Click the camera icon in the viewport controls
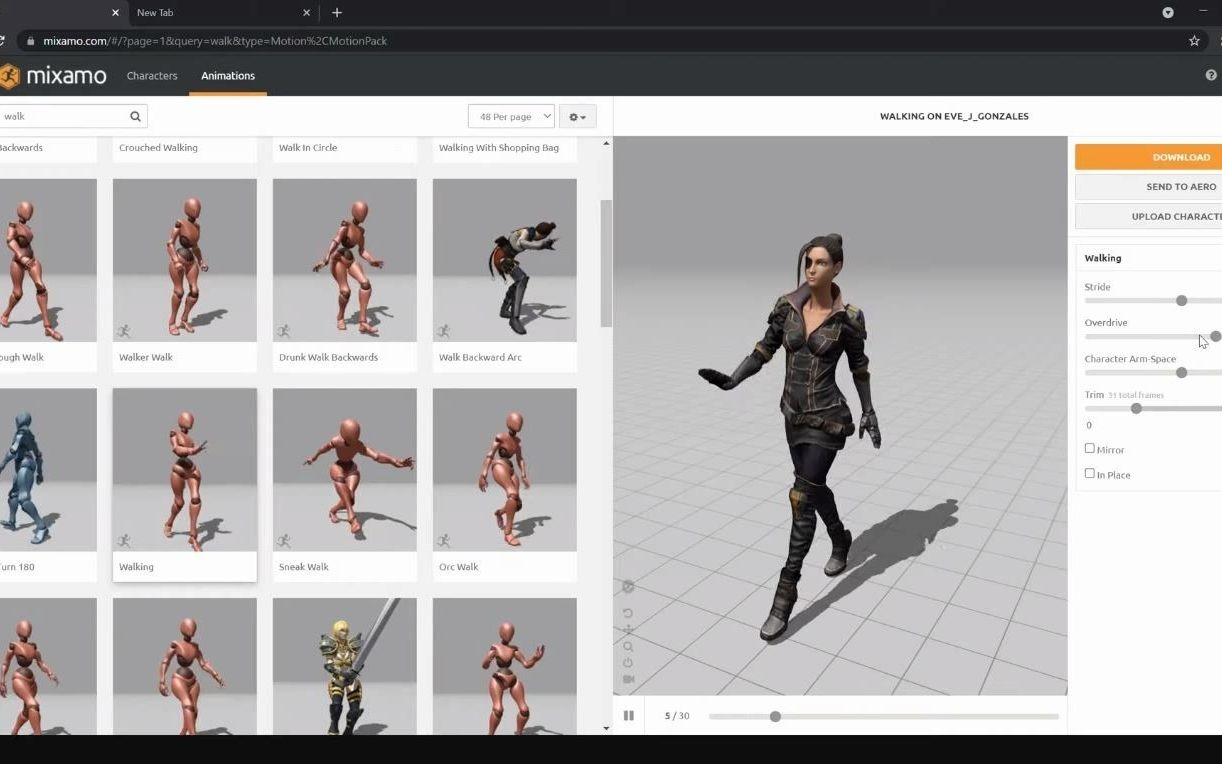This screenshot has width=1222, height=764. click(x=628, y=678)
